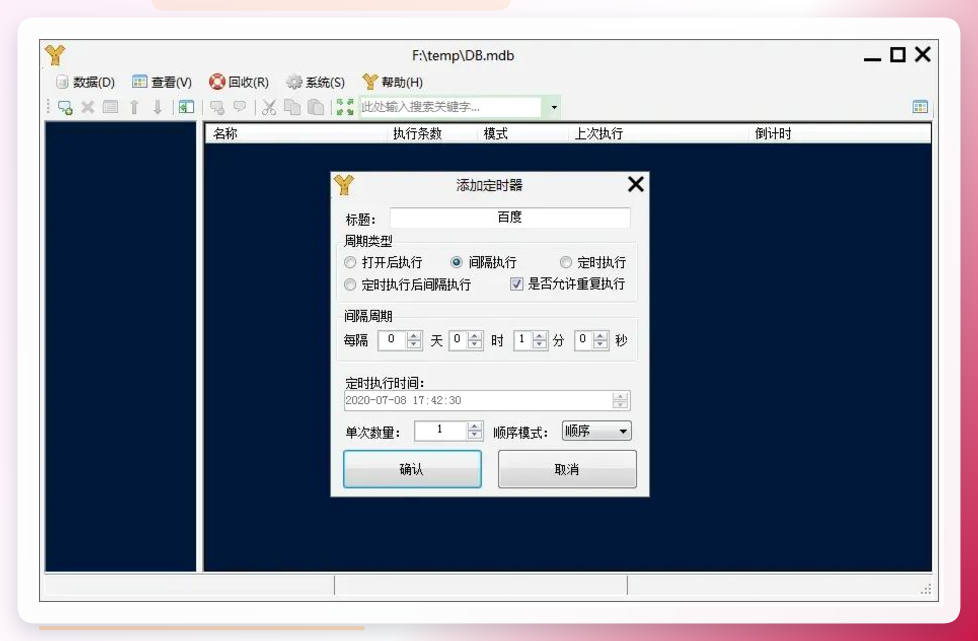Click the minutes value field showing 1

[x=523, y=340]
